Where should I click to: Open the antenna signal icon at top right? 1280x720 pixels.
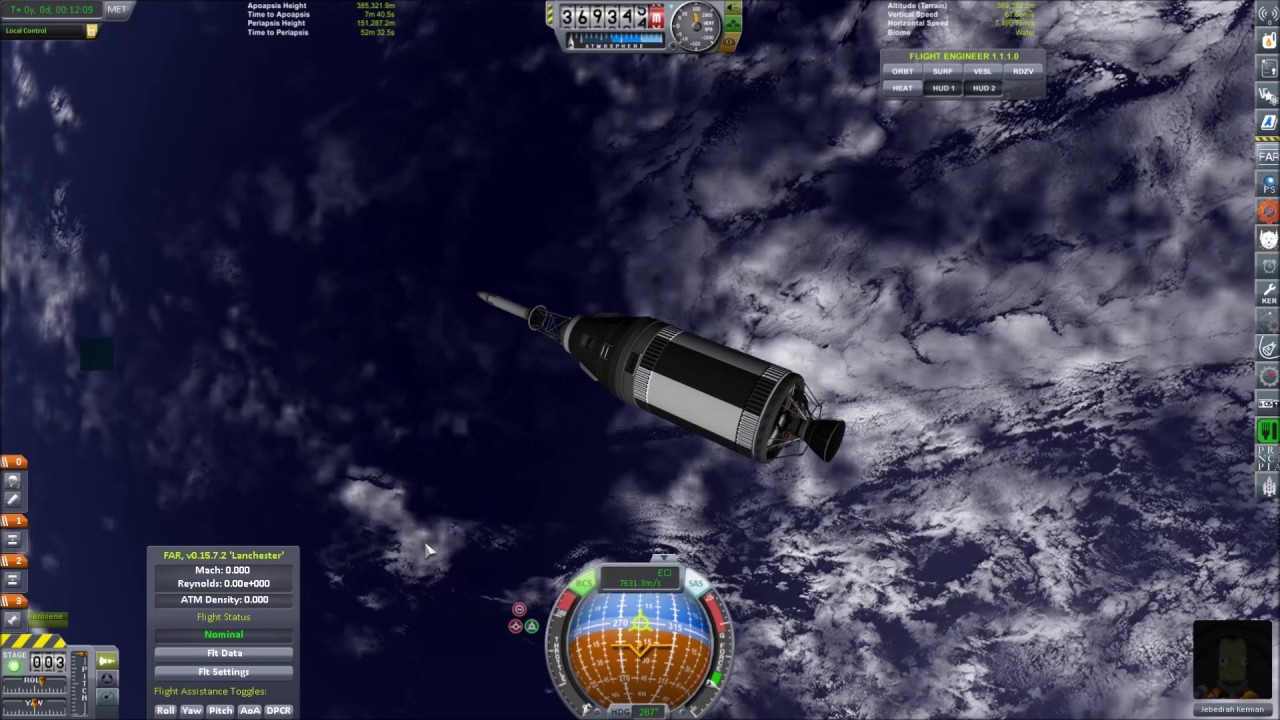1268,15
